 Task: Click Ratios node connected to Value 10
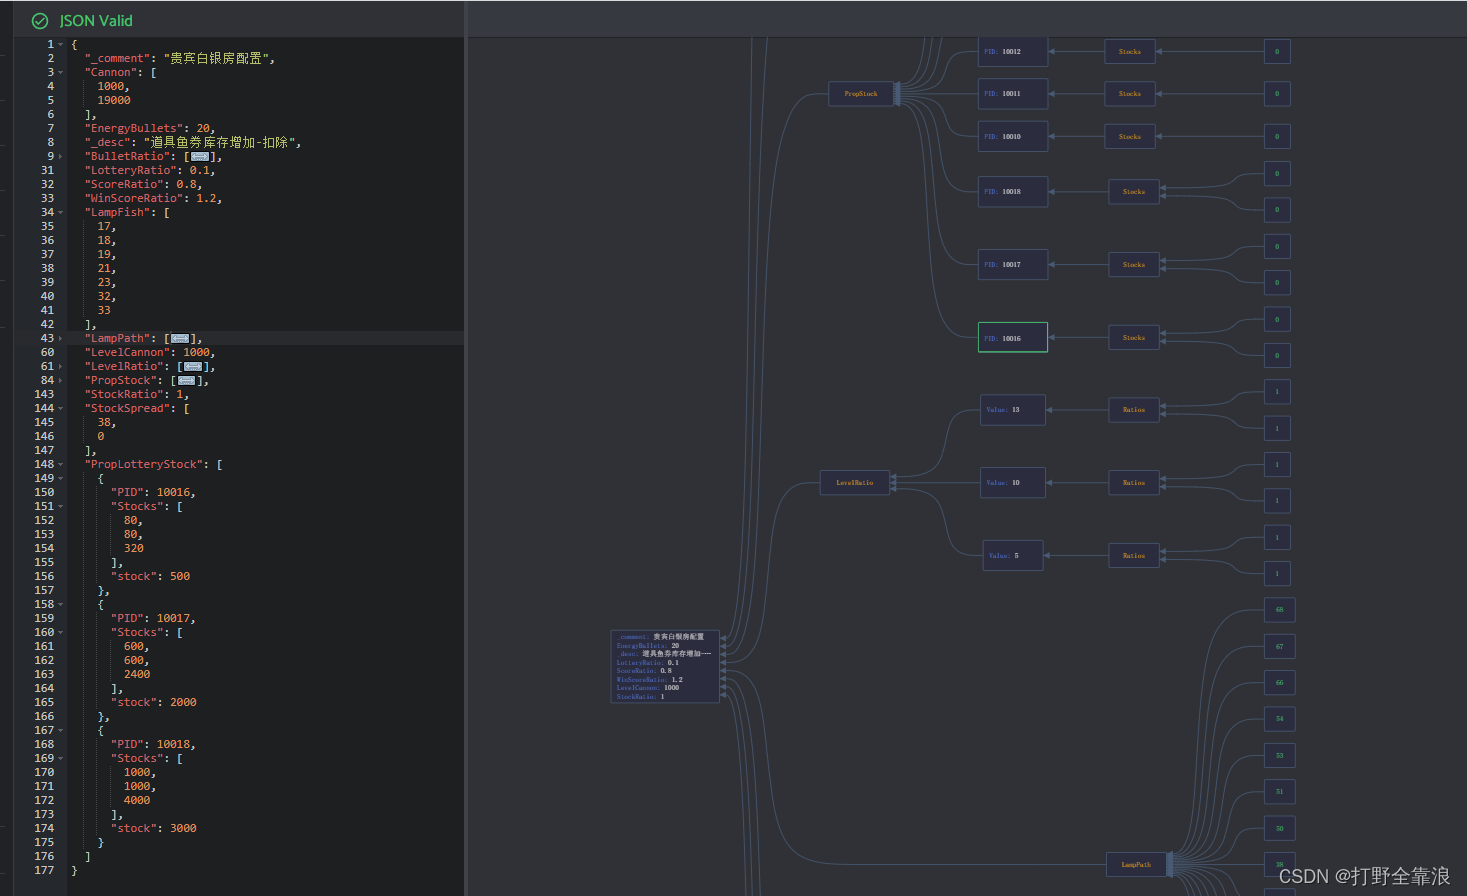pos(1134,483)
